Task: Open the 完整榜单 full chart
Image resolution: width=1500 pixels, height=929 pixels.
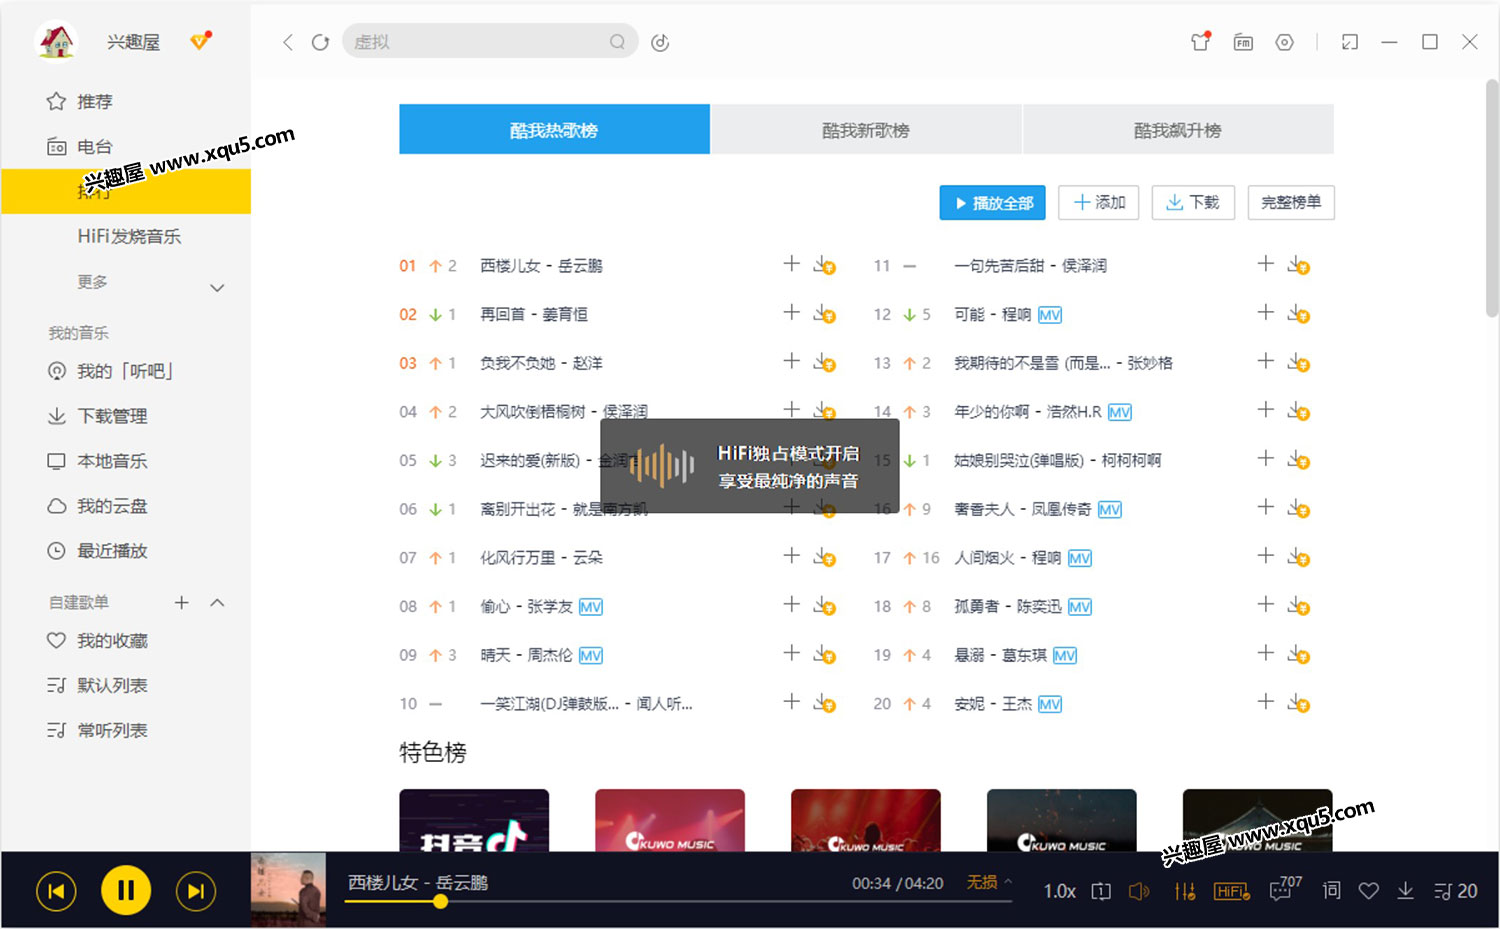Action: click(x=1291, y=203)
